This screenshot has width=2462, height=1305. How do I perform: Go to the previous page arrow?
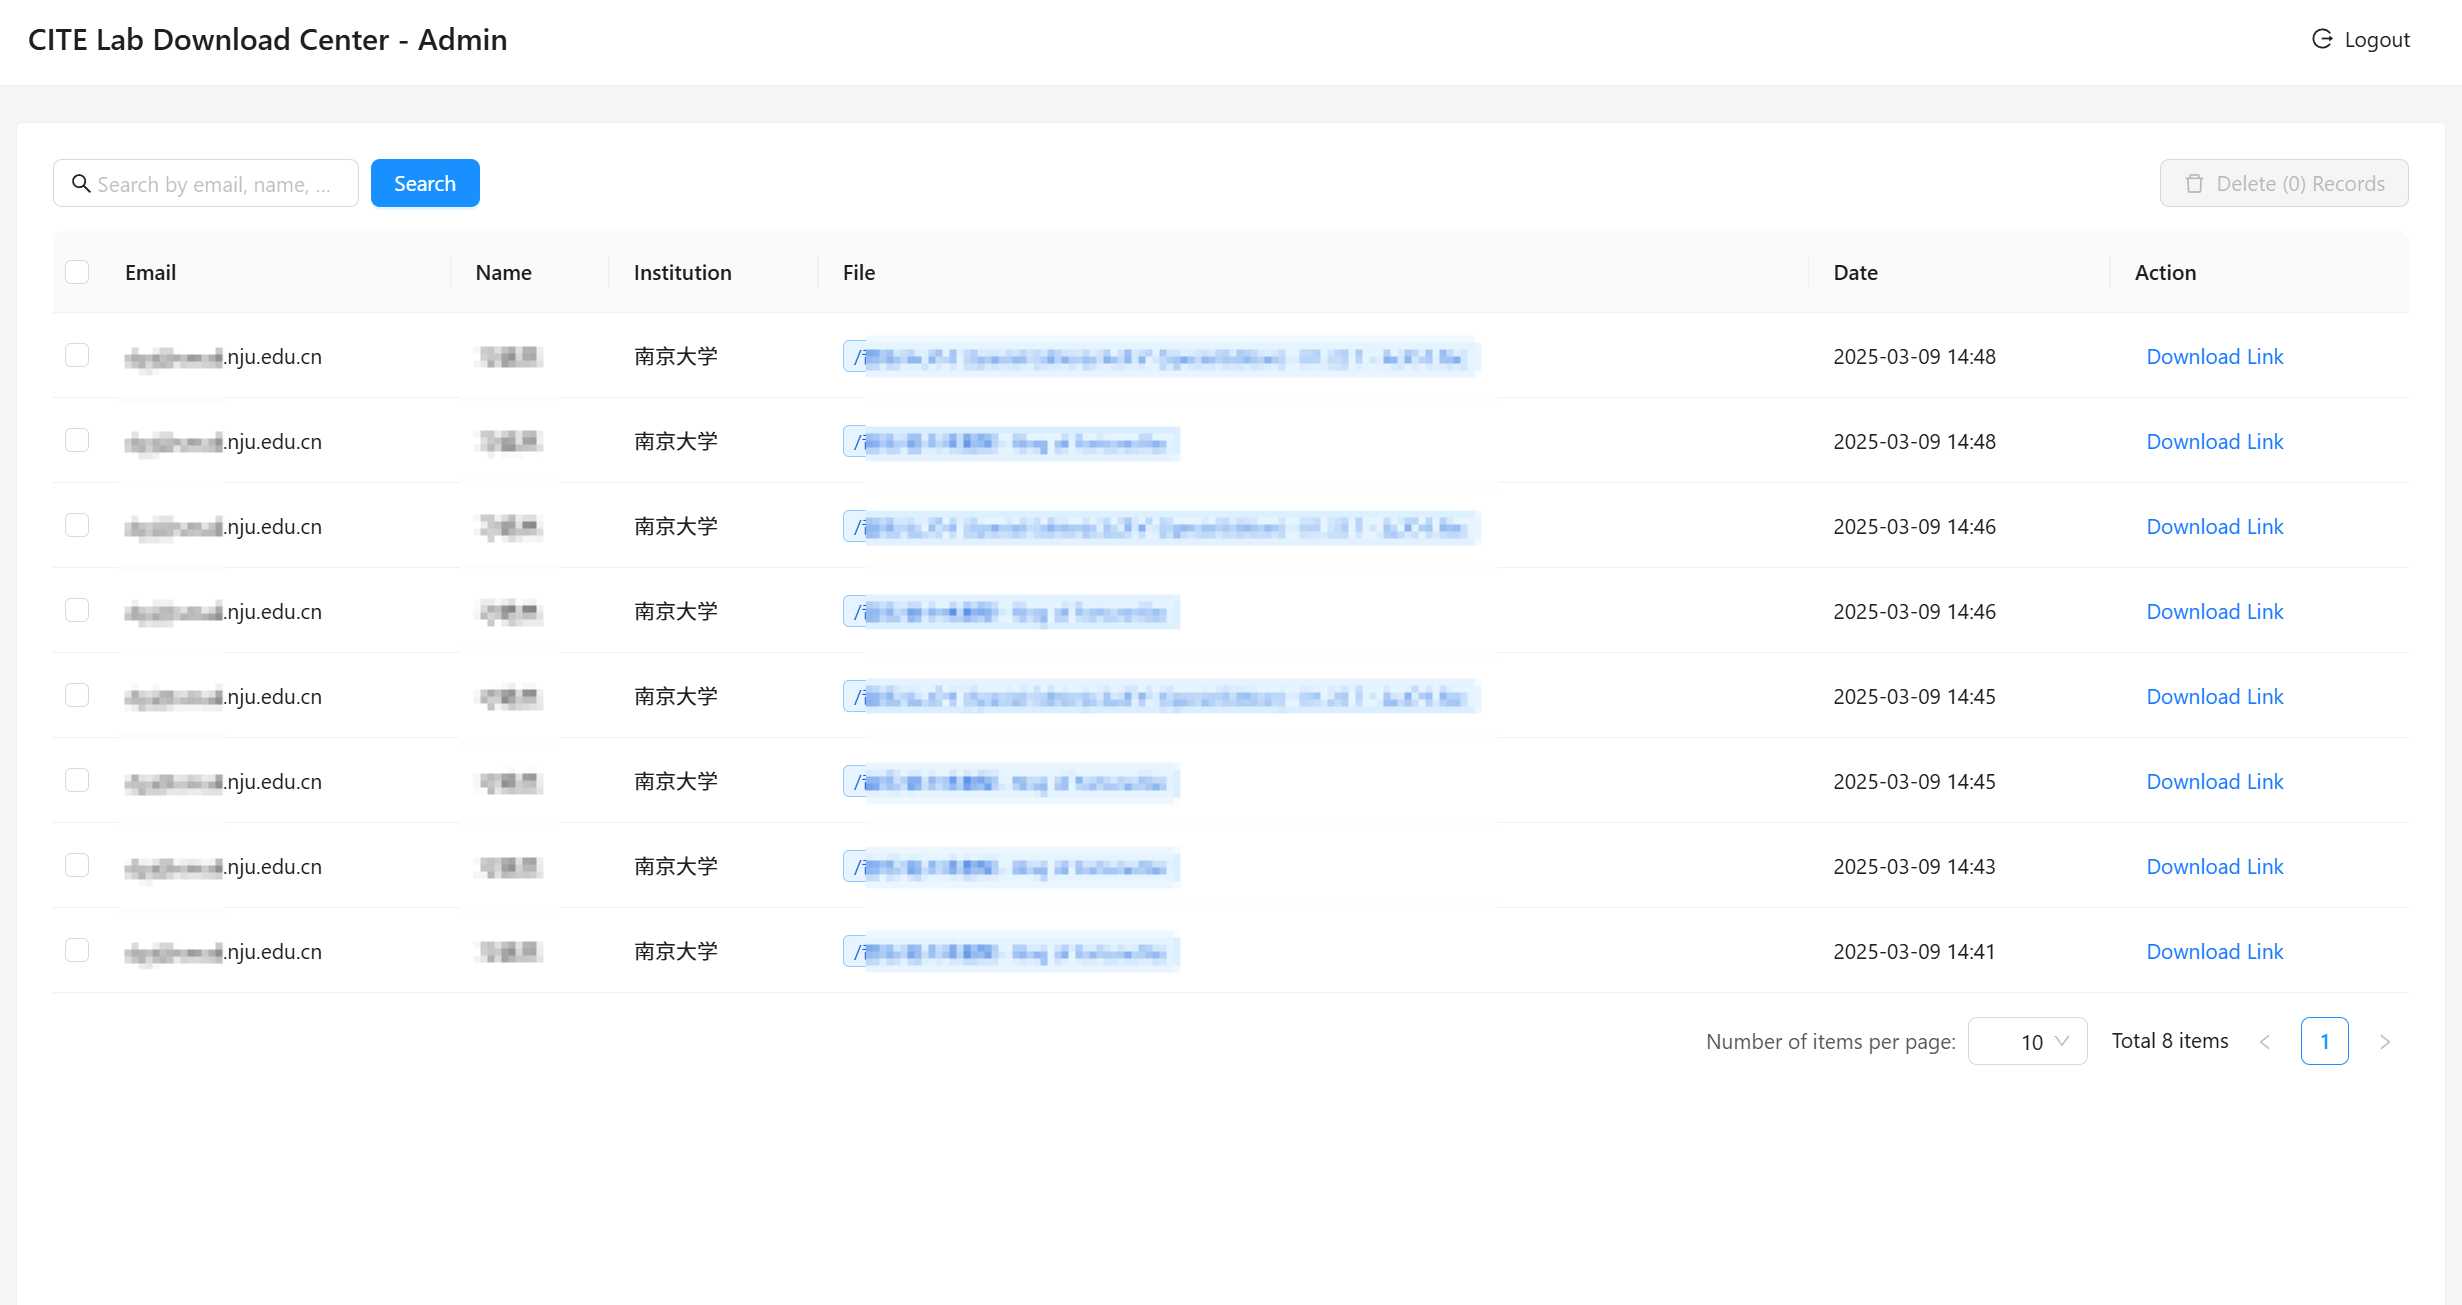[x=2265, y=1042]
